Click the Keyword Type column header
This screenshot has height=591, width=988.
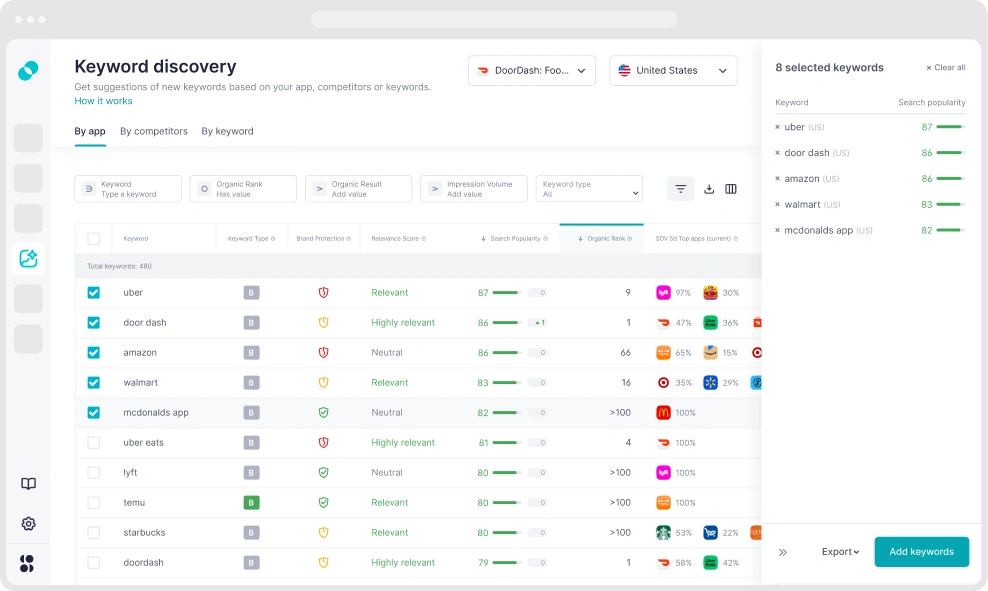[251, 239]
